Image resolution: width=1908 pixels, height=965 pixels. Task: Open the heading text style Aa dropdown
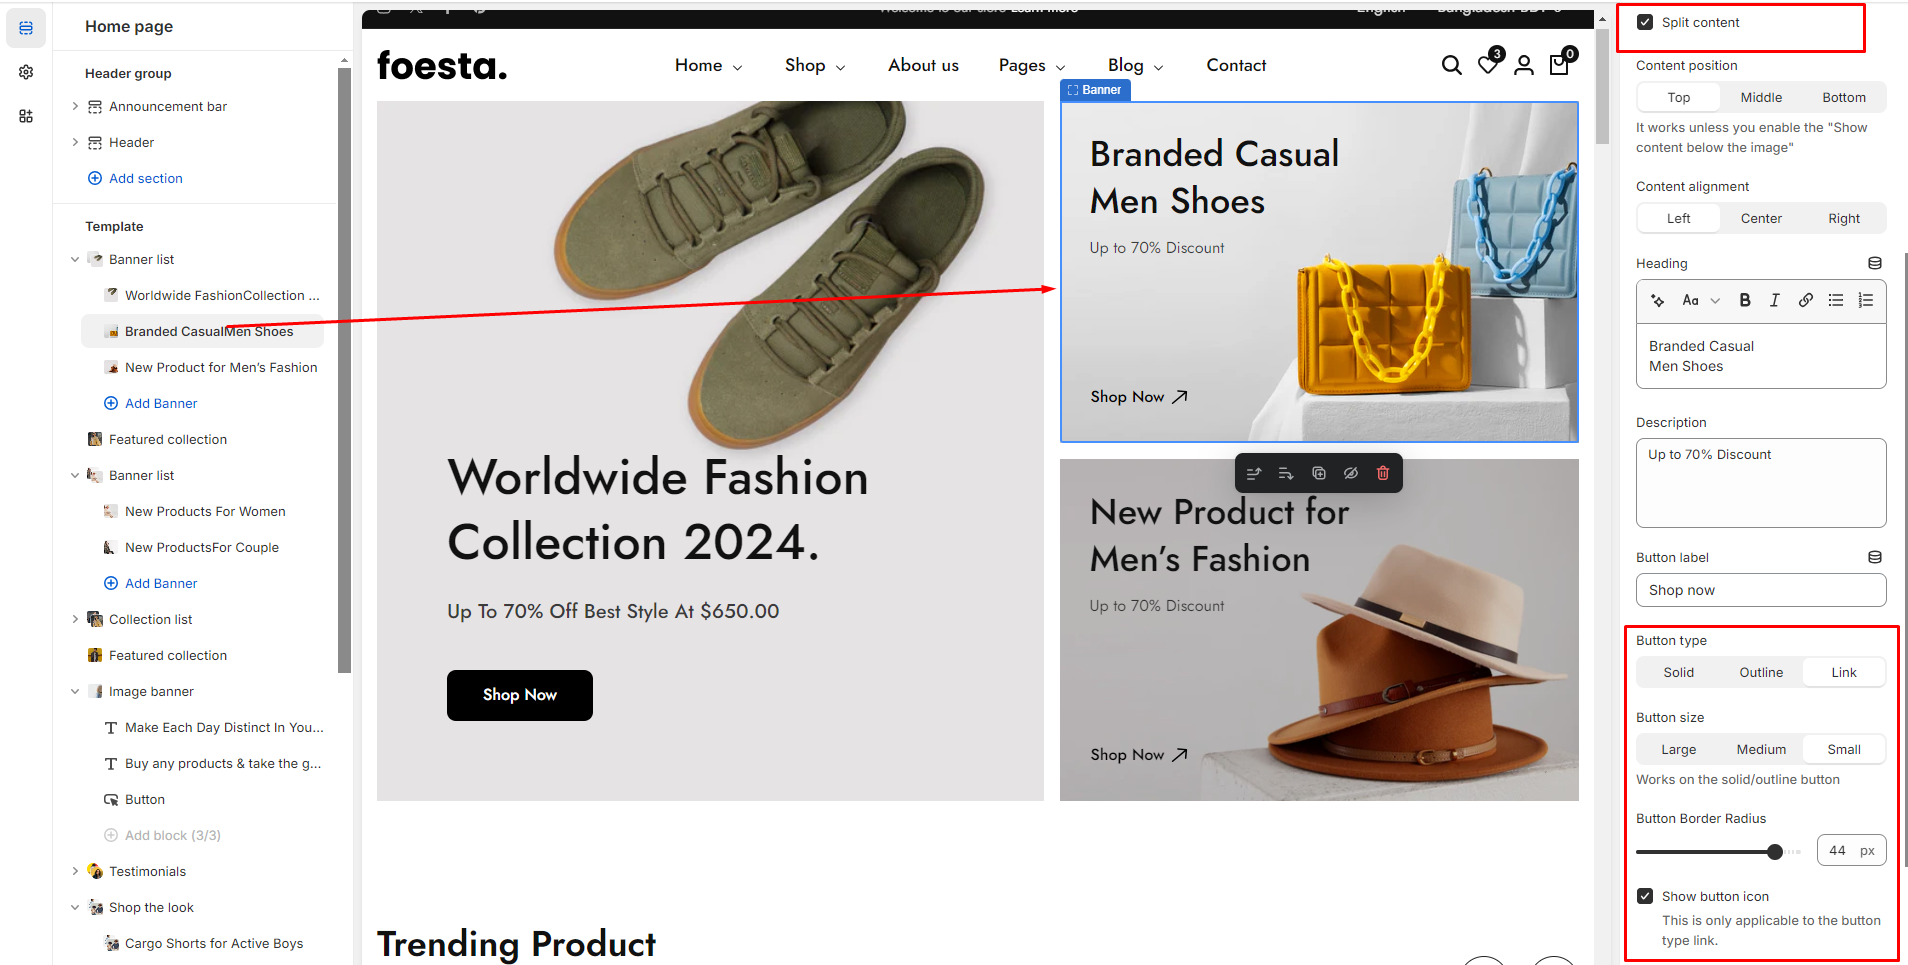coord(1700,300)
